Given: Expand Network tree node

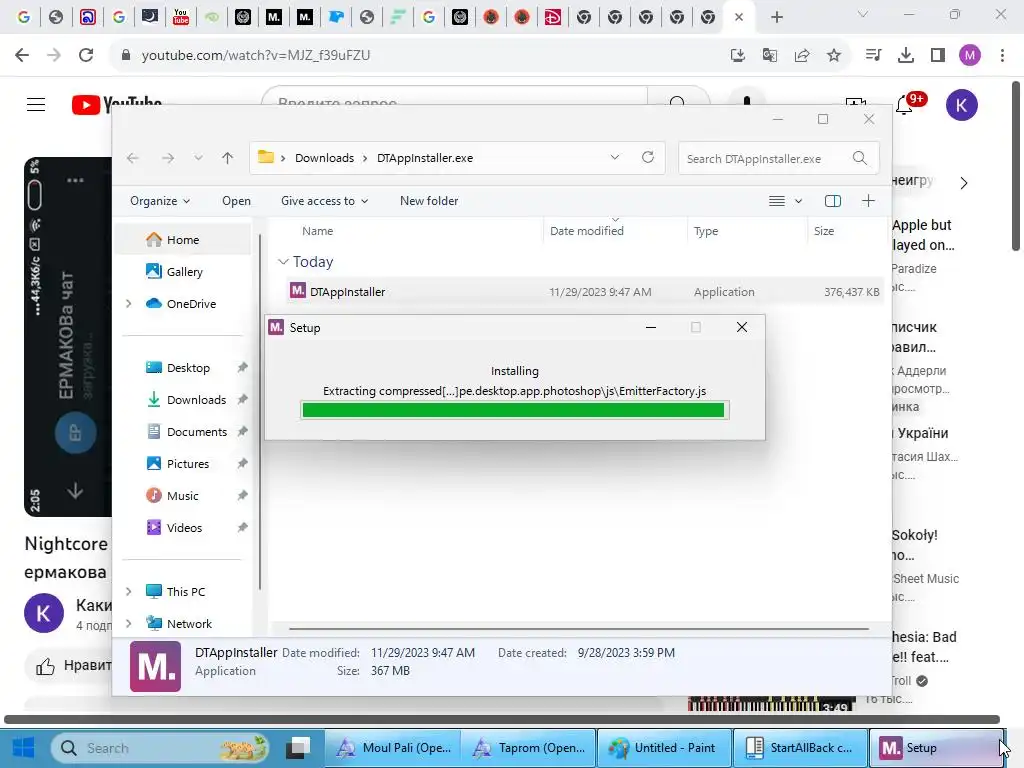Looking at the screenshot, I should click(129, 624).
